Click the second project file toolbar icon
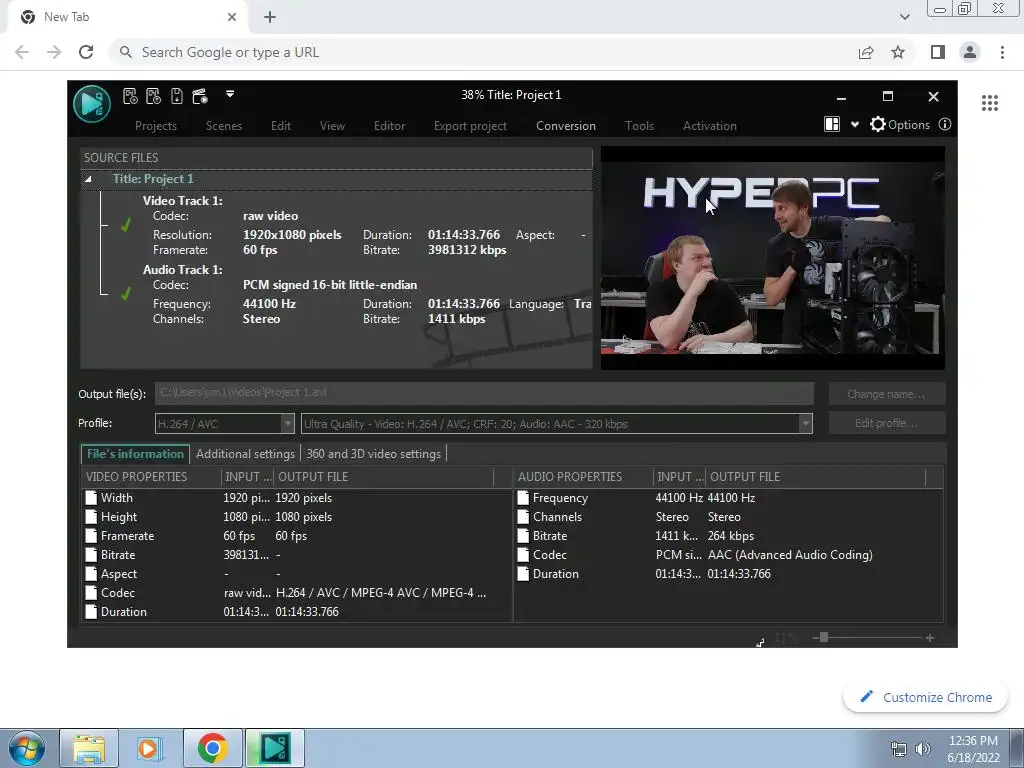Viewport: 1024px width, 768px height. point(153,96)
